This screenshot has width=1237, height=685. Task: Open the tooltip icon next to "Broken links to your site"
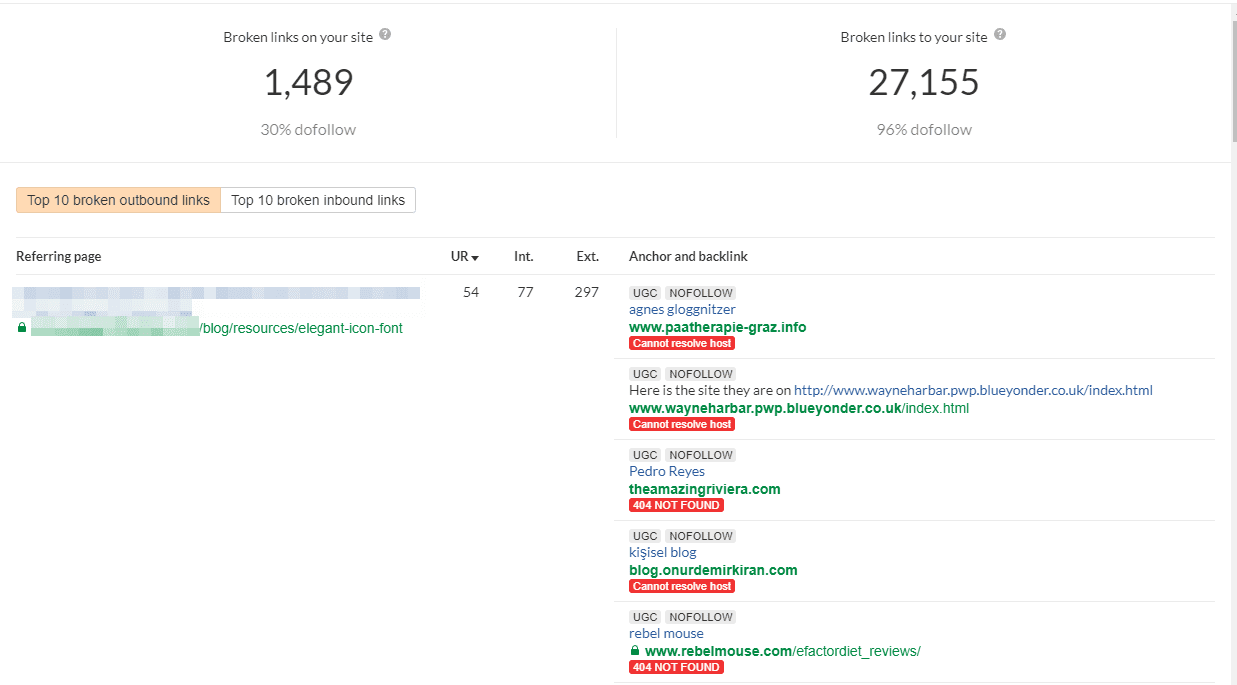[998, 36]
